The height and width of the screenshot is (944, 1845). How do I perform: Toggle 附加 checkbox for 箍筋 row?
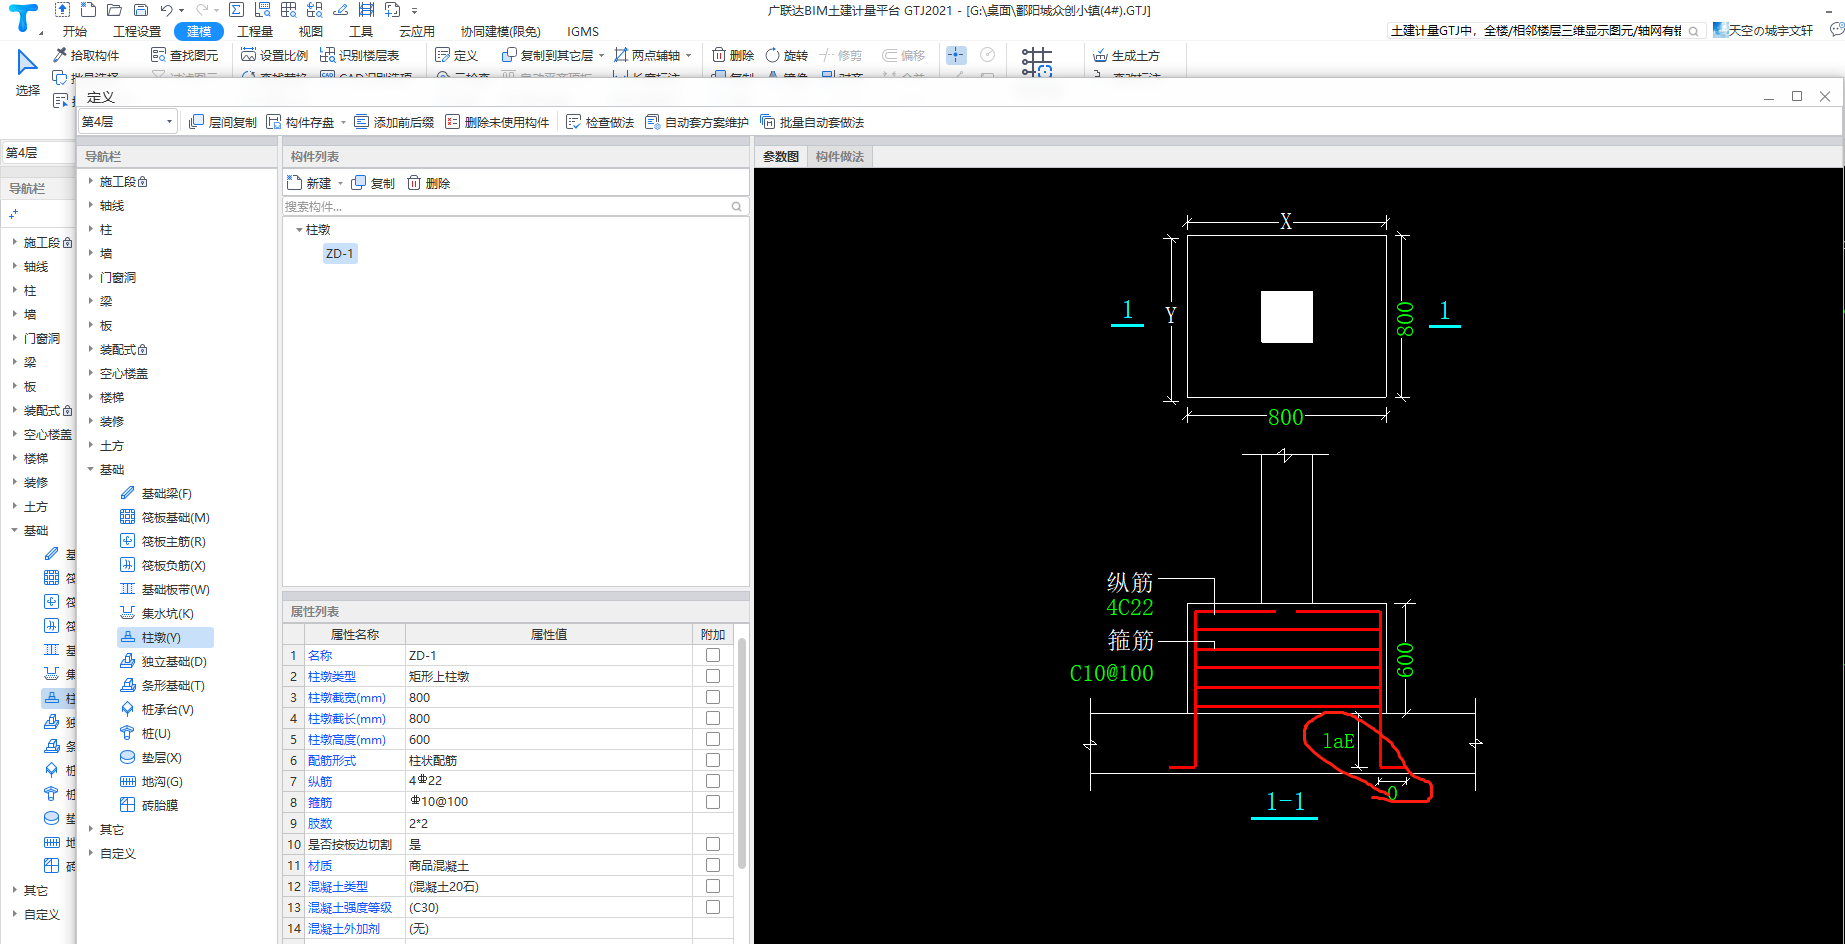(713, 802)
